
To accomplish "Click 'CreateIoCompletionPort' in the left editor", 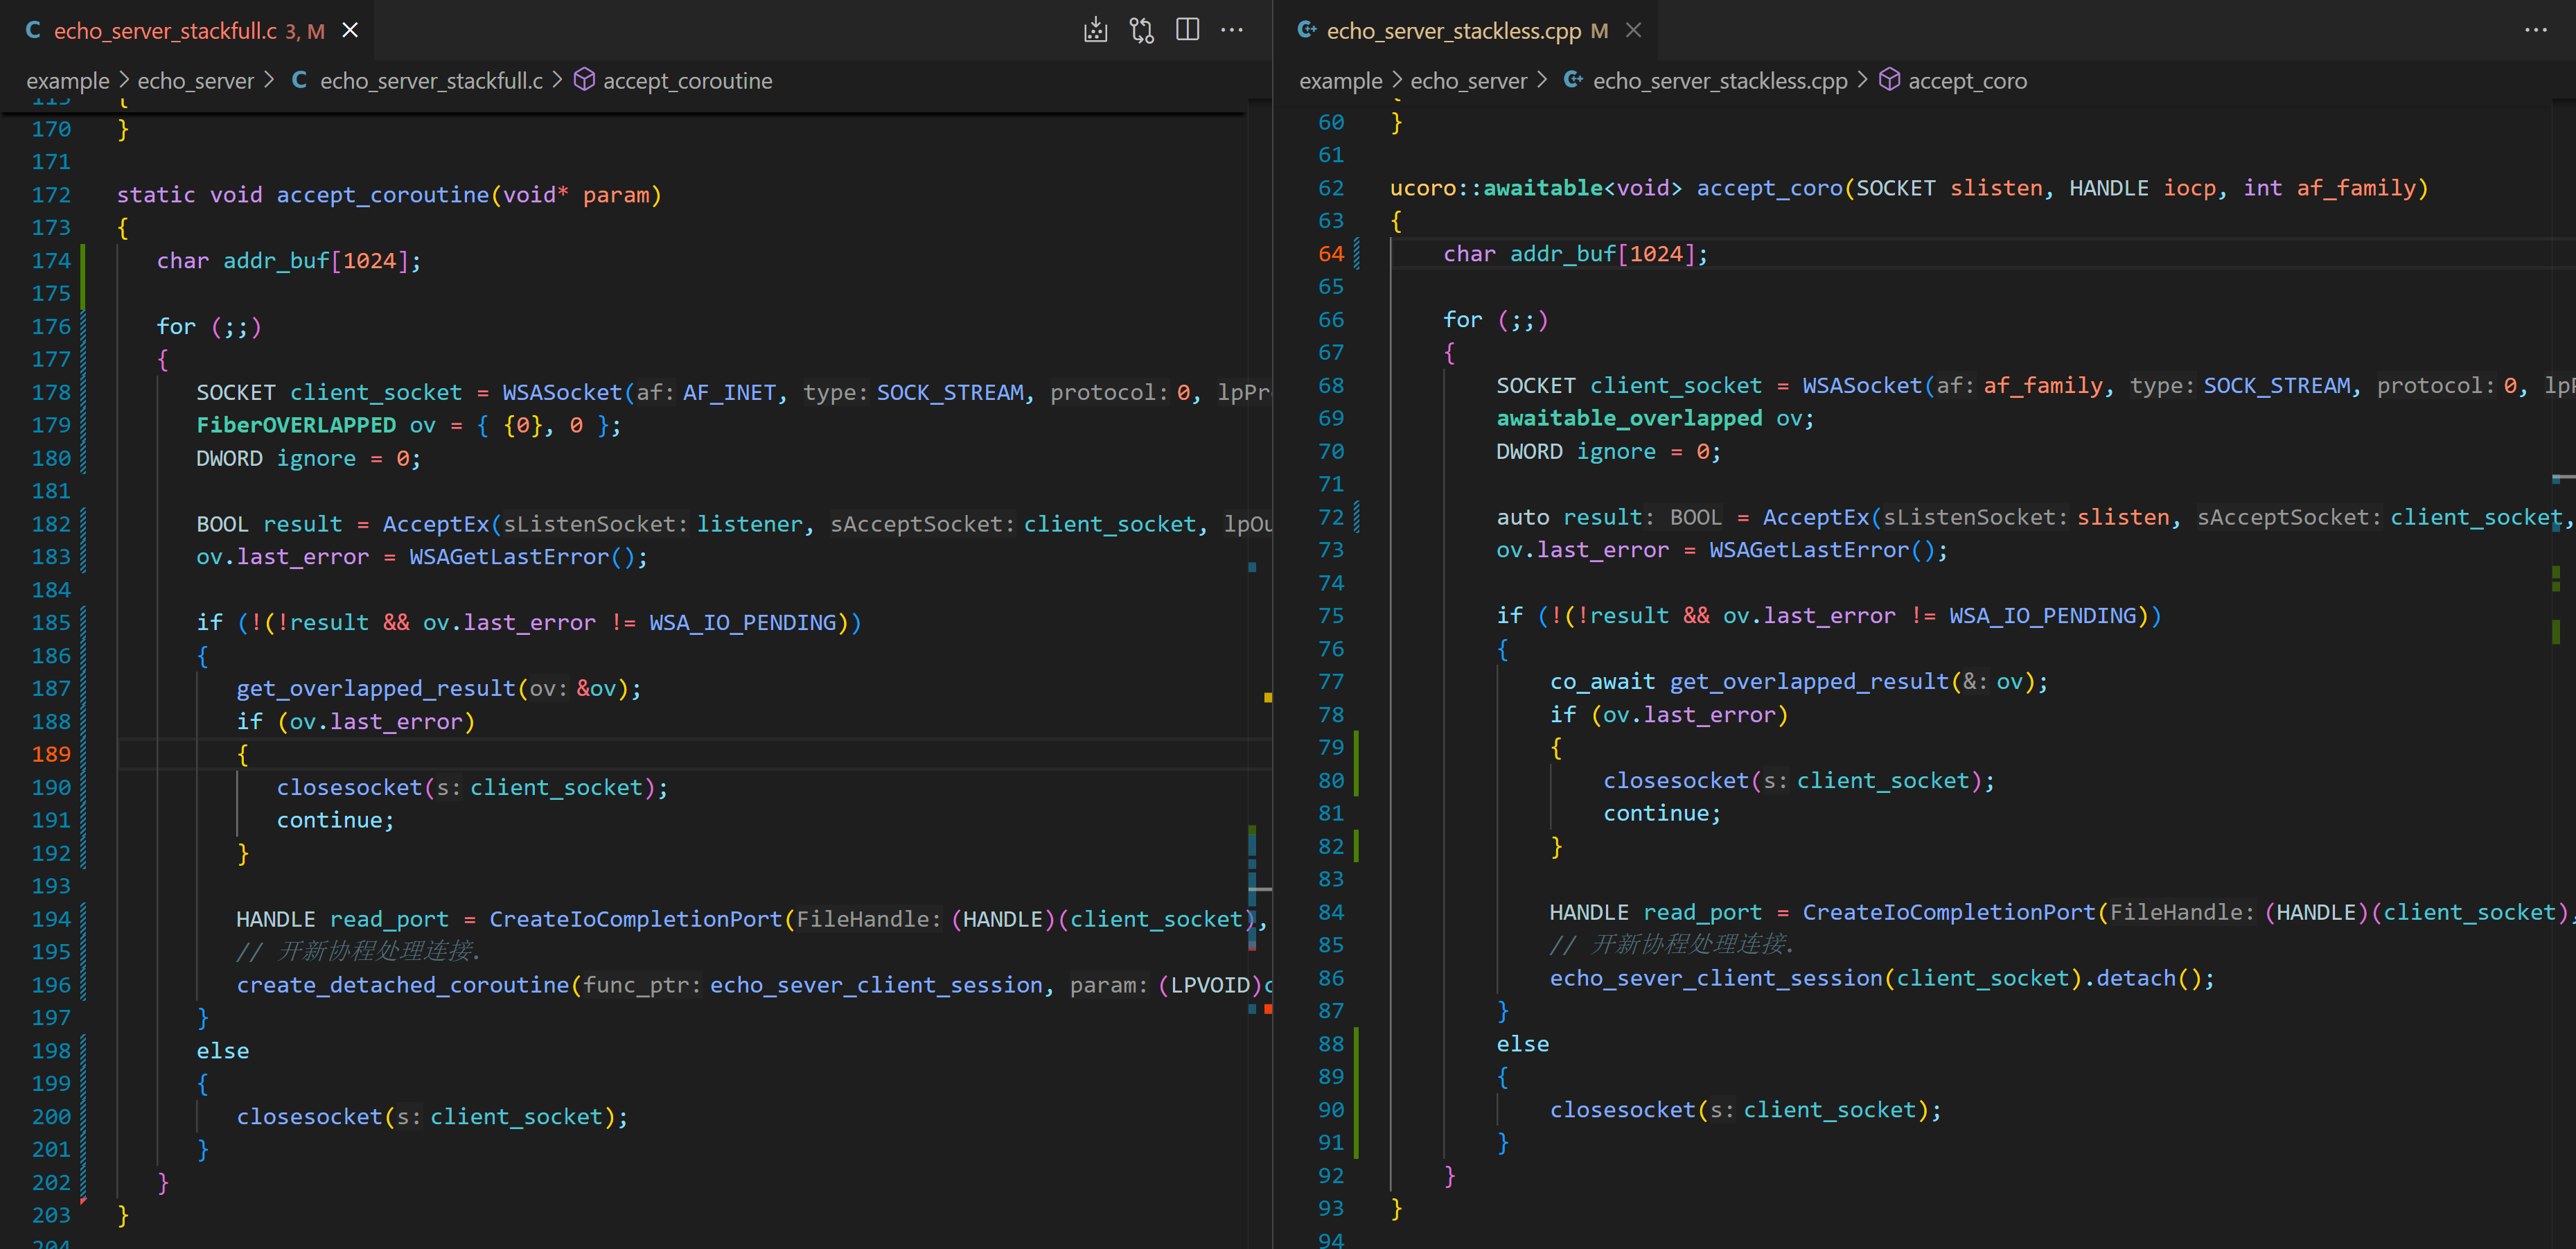I will [x=636, y=919].
